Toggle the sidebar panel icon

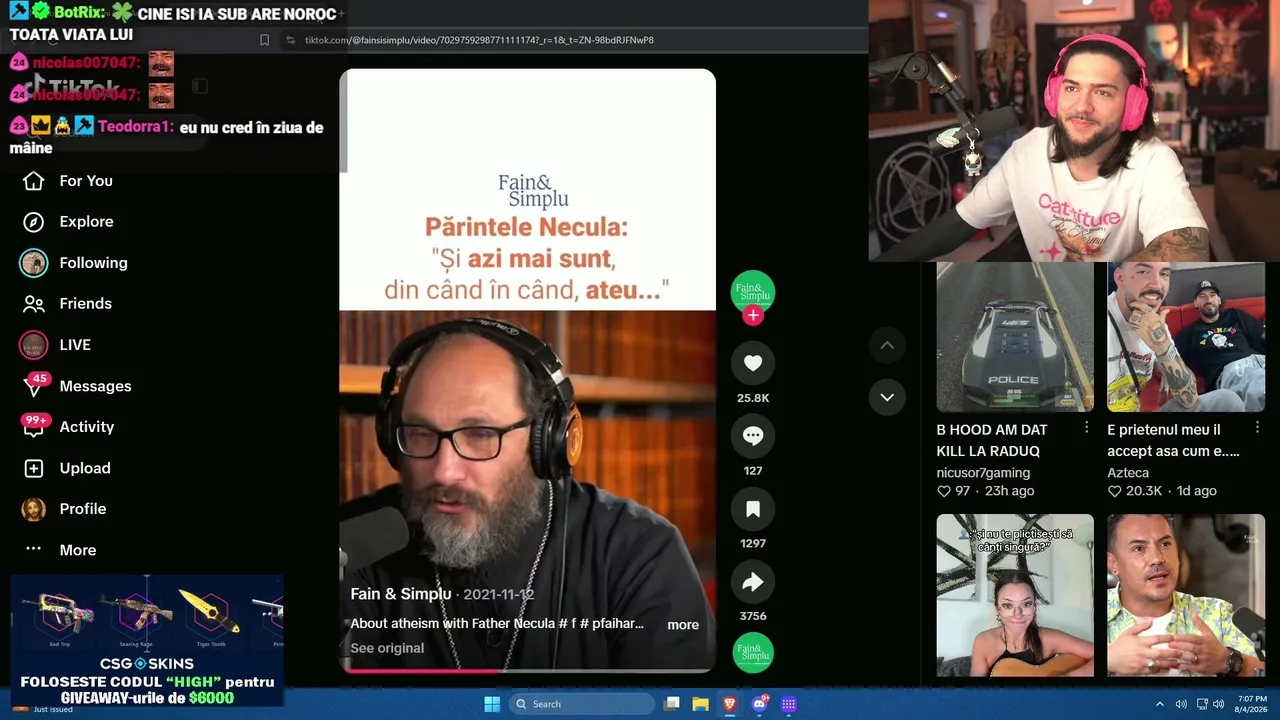click(x=200, y=86)
